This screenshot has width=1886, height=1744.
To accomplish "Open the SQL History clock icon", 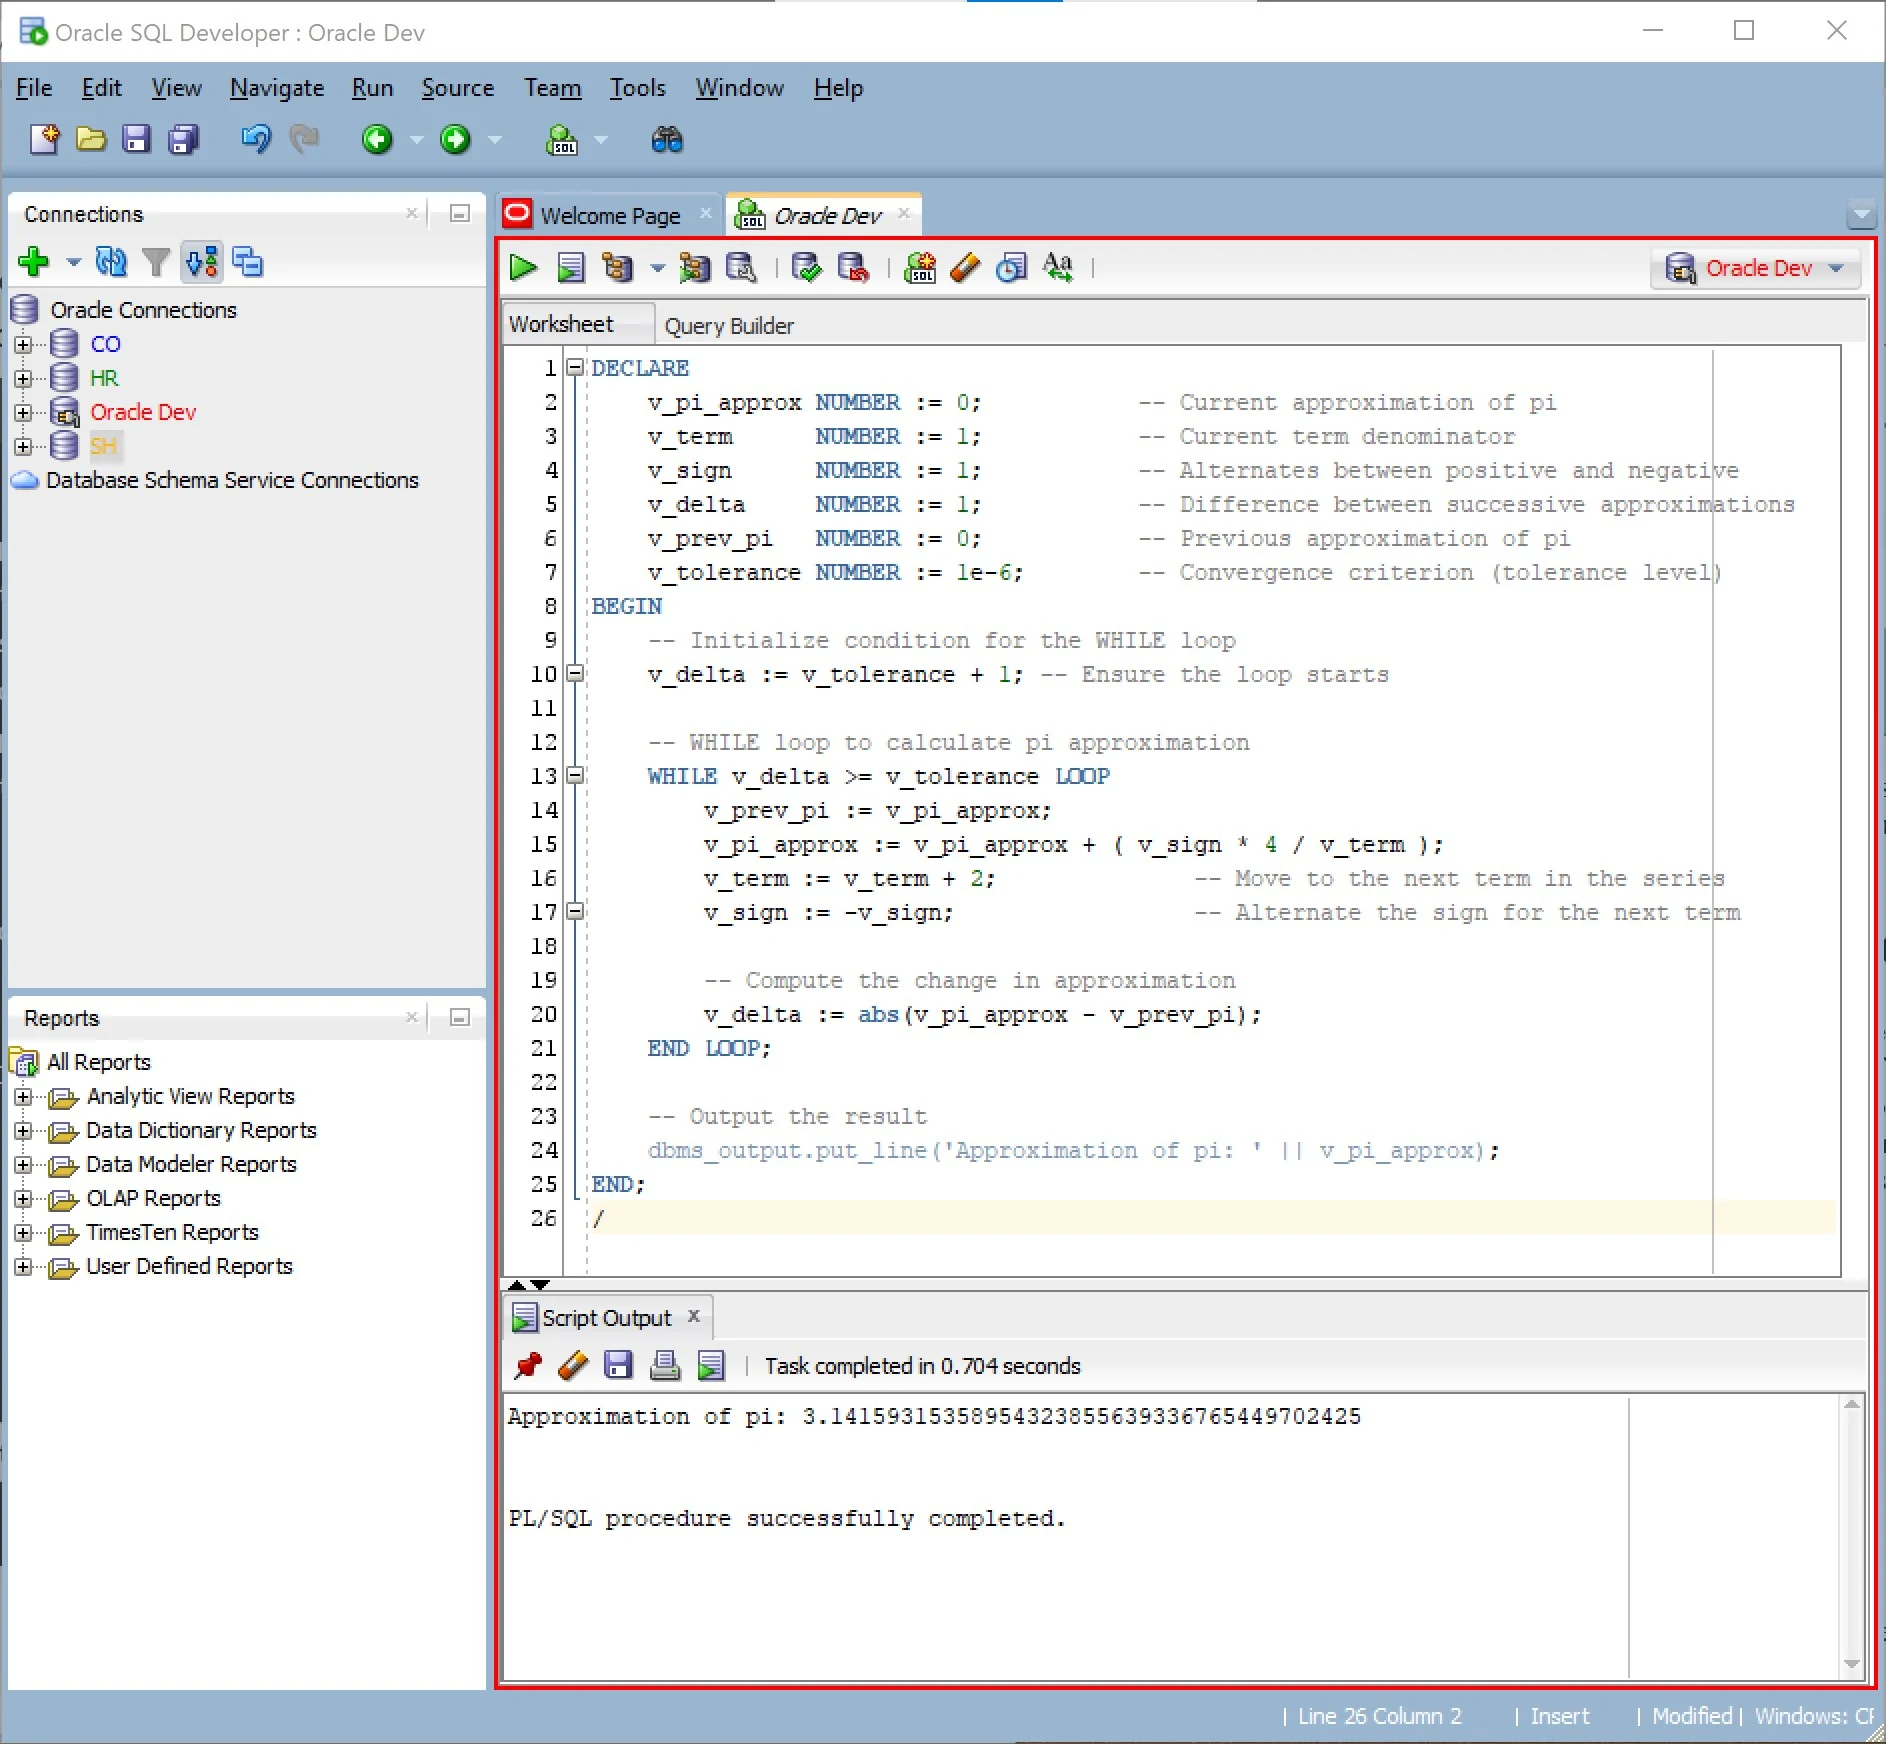I will point(1011,268).
